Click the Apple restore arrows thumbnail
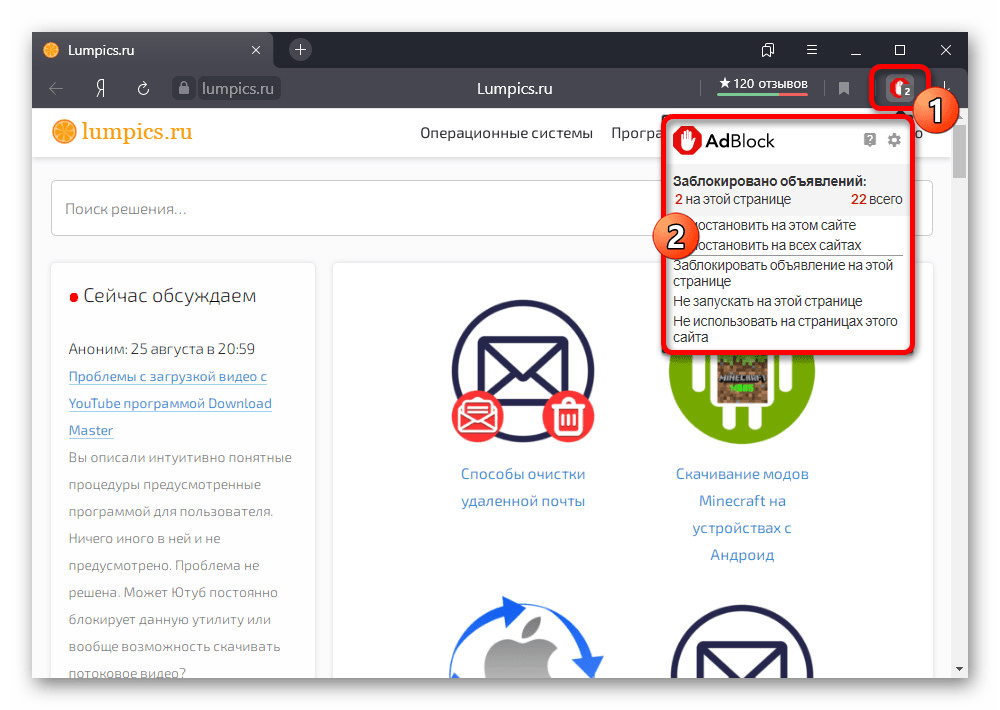The height and width of the screenshot is (710, 1000). [526, 638]
